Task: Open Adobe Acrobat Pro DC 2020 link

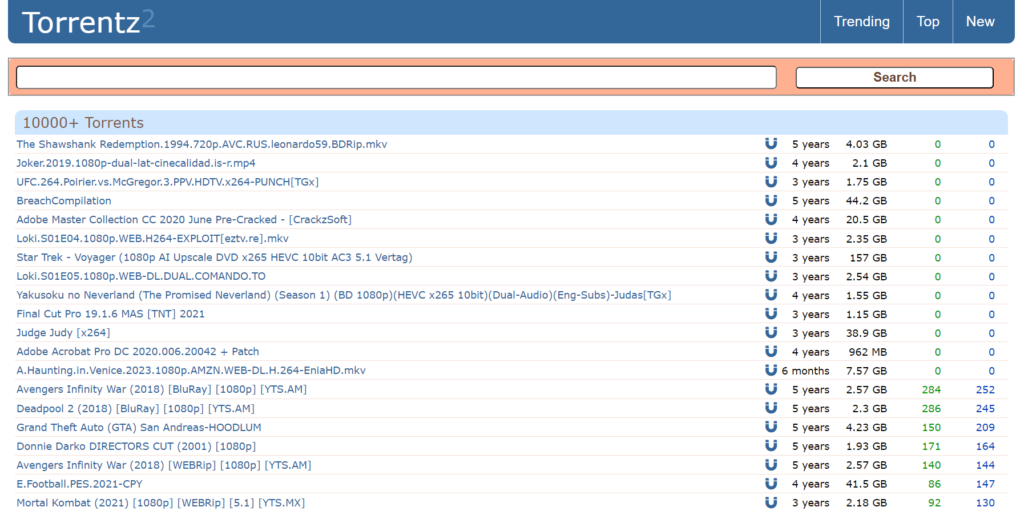Action: [x=138, y=352]
